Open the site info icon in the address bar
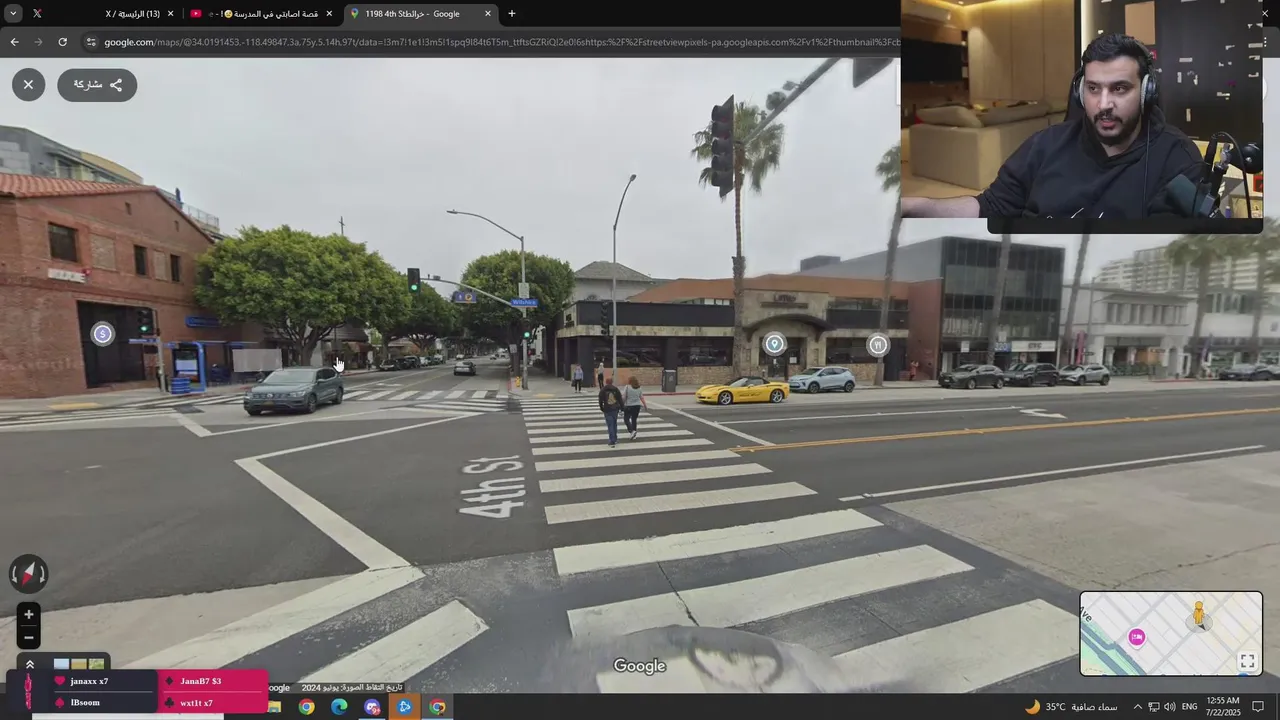Image resolution: width=1280 pixels, height=720 pixels. coord(91,42)
